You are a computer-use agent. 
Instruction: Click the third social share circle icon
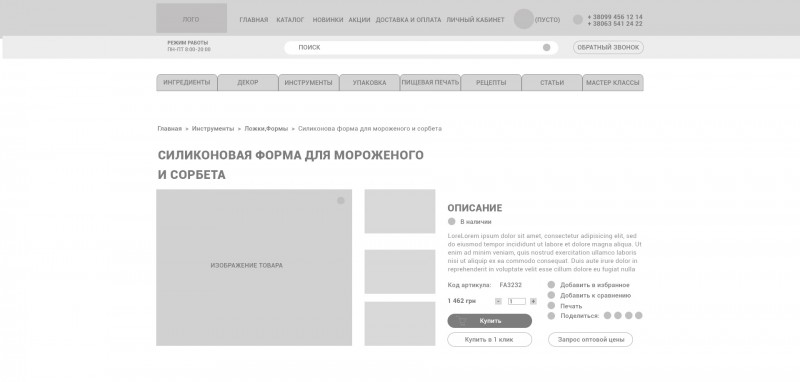[629, 316]
